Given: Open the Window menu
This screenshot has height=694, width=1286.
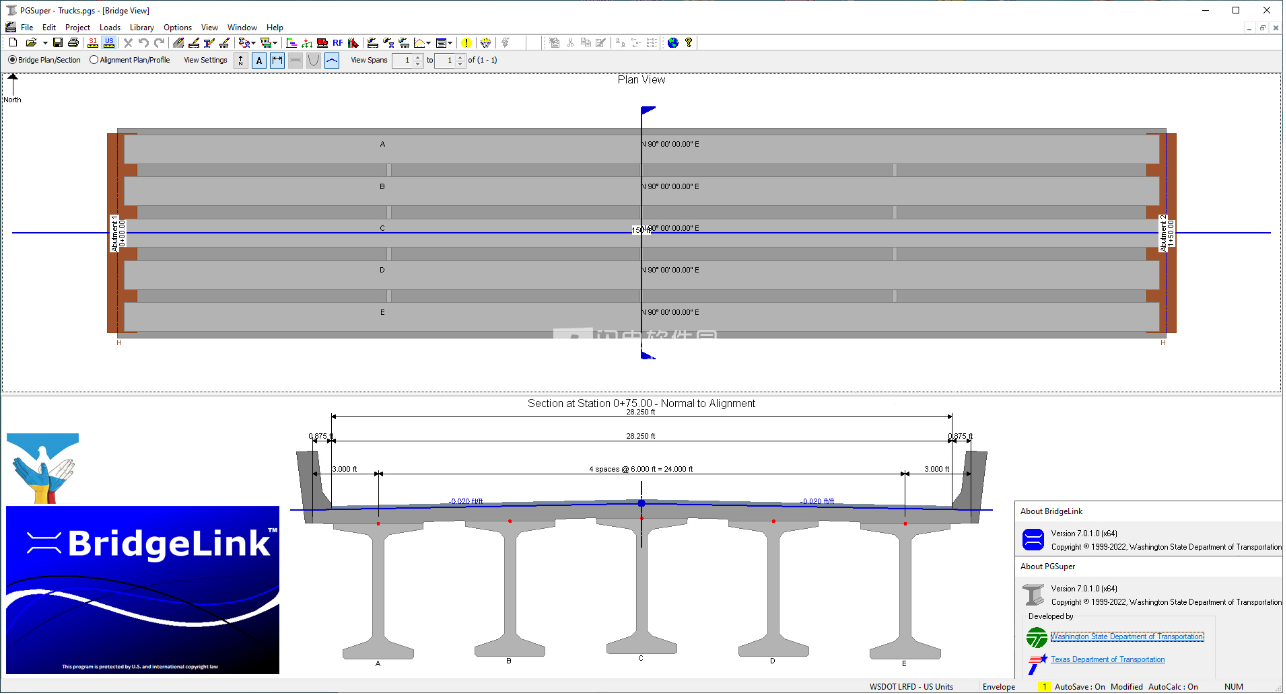Looking at the screenshot, I should click(x=242, y=27).
